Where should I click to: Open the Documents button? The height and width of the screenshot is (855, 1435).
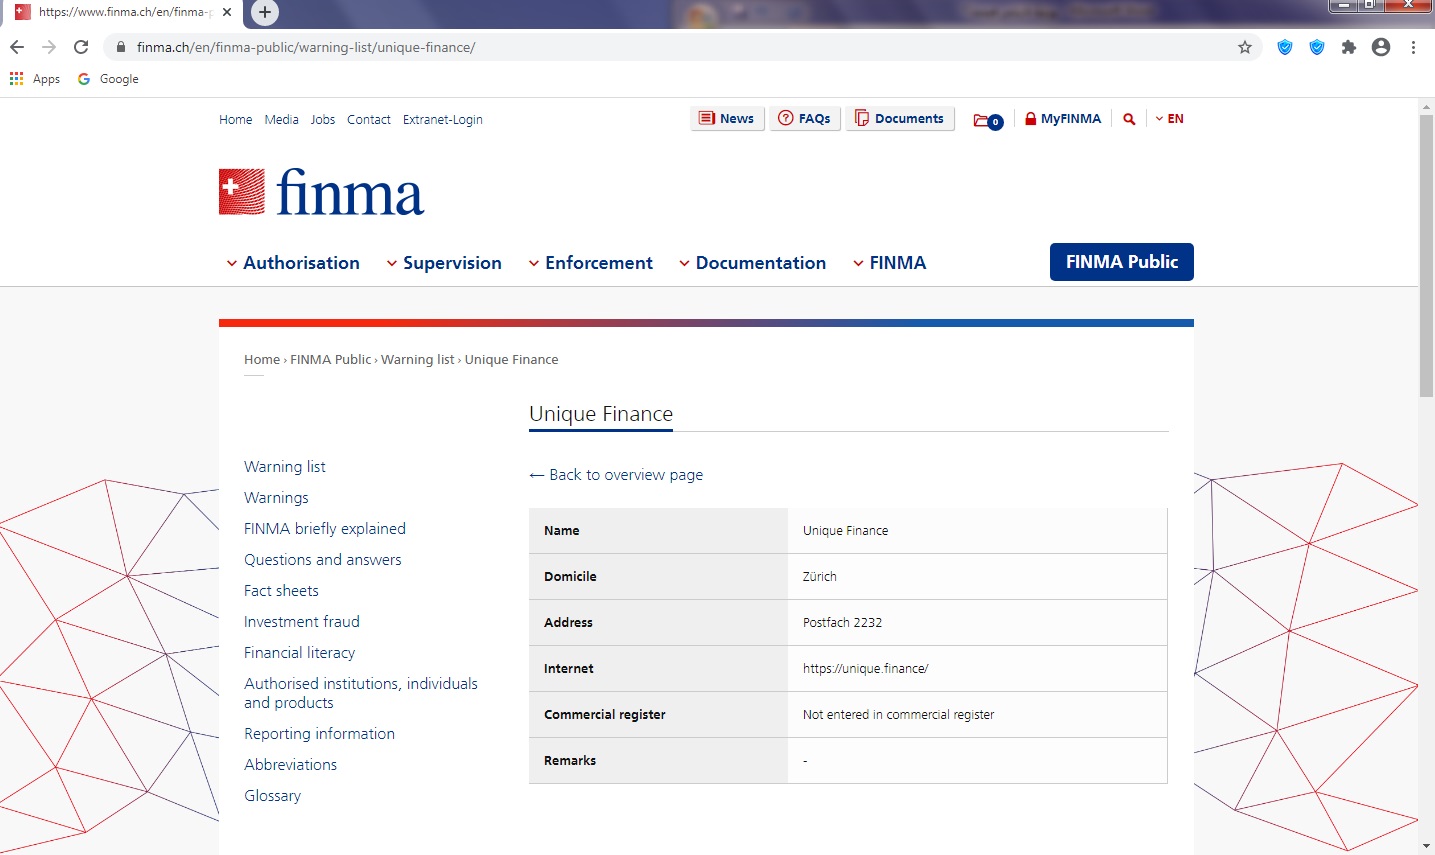pyautogui.click(x=900, y=119)
